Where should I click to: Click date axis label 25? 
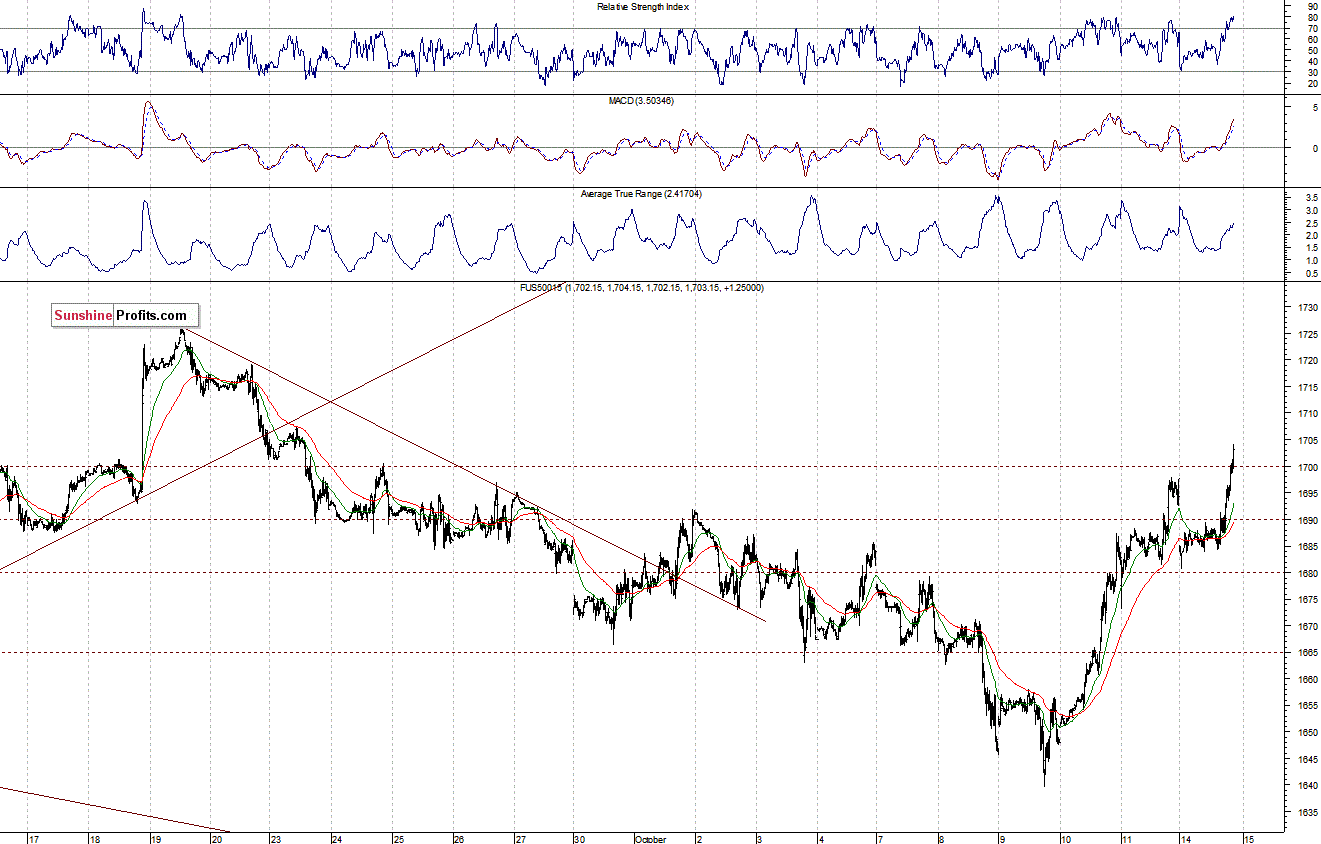pyautogui.click(x=398, y=839)
